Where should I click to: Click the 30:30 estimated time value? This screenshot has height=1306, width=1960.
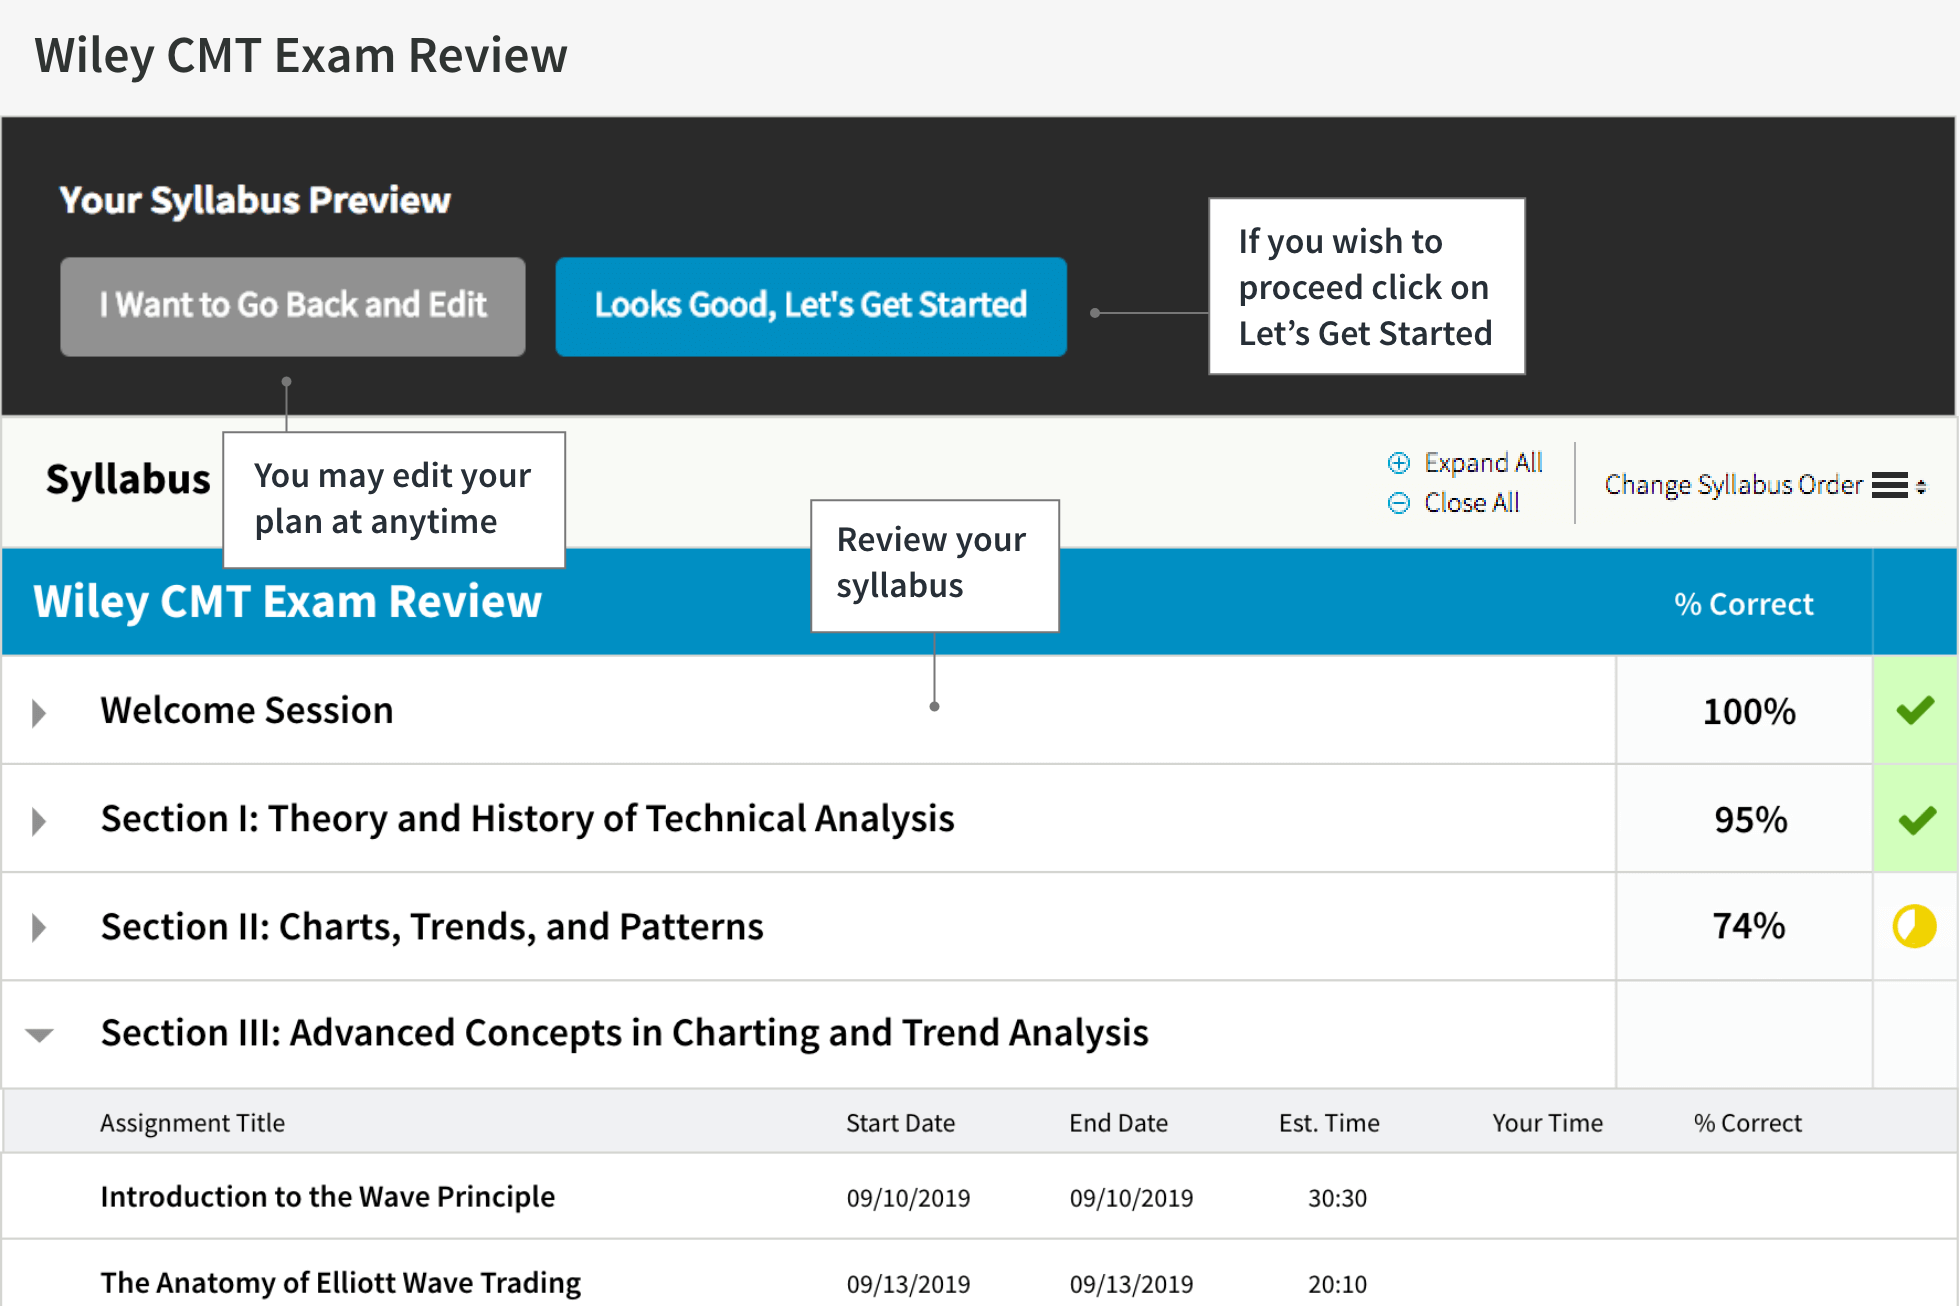(x=1337, y=1198)
